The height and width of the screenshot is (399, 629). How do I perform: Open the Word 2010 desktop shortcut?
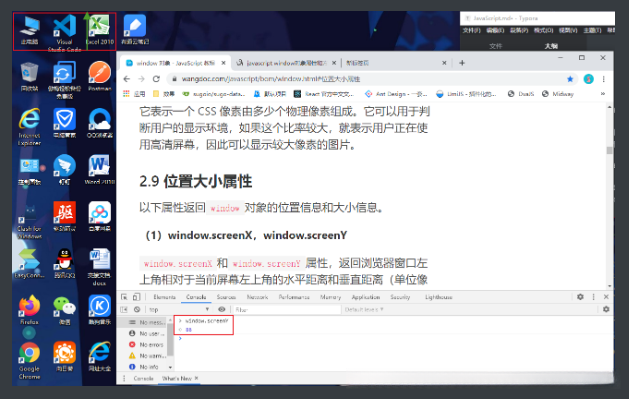coord(99,170)
